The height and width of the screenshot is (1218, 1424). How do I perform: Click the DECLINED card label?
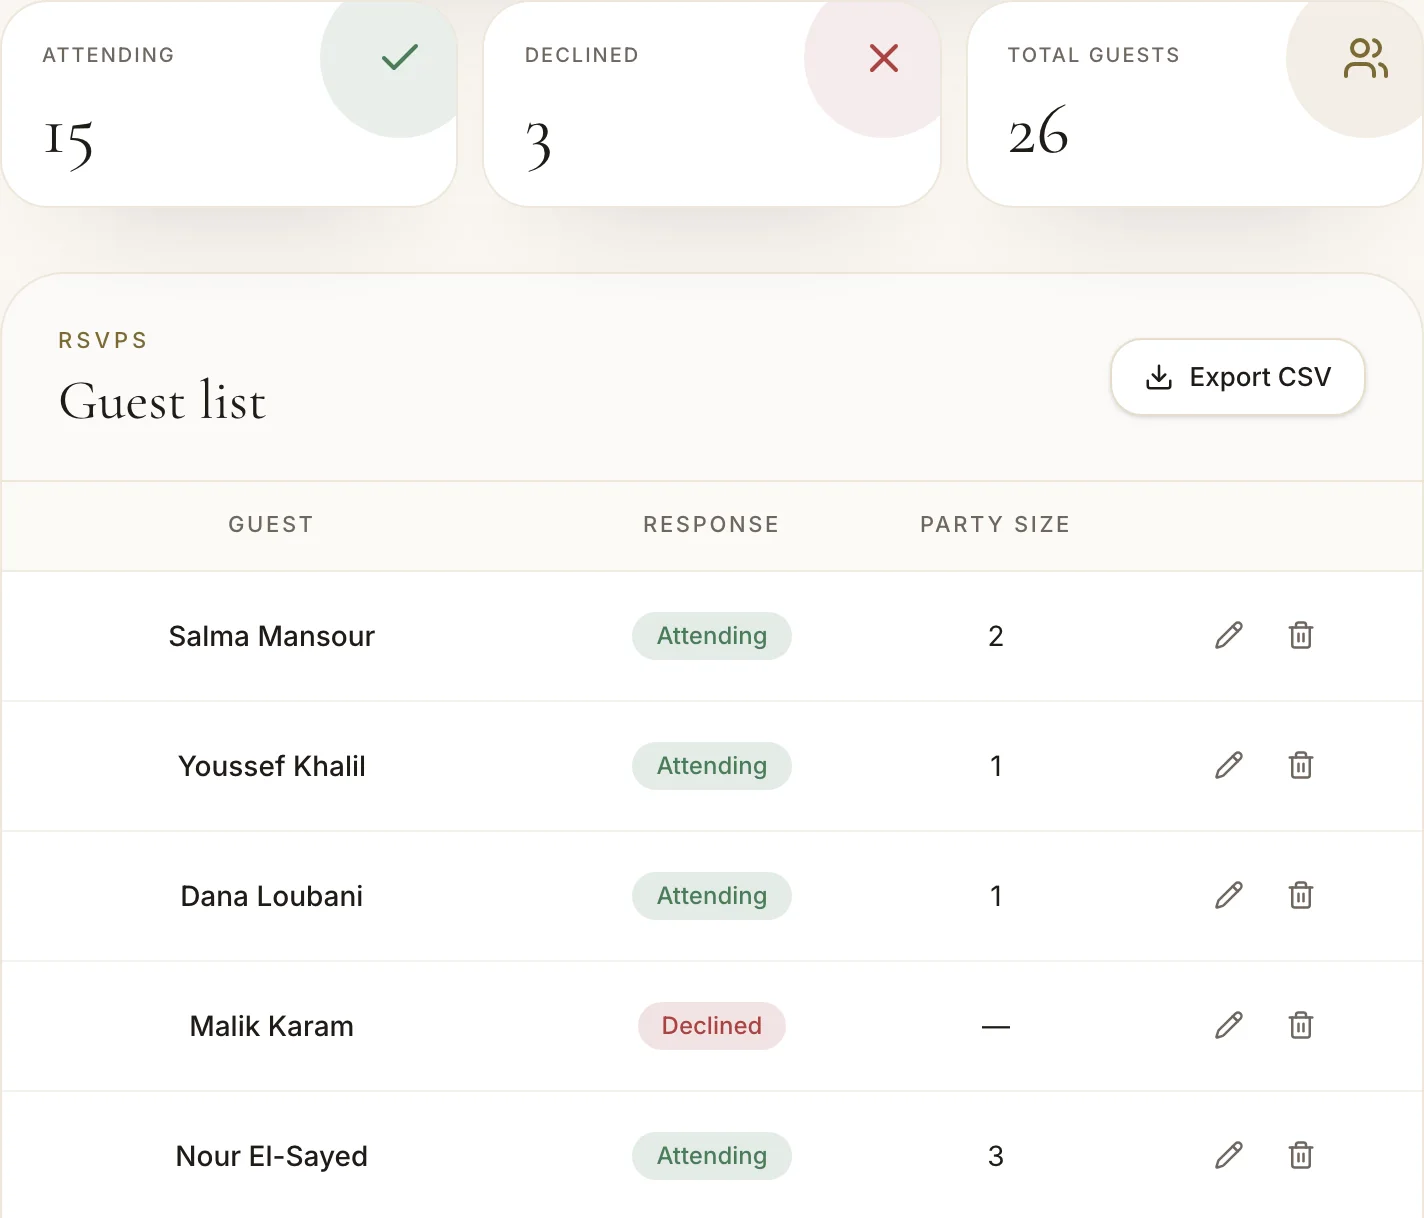(582, 55)
